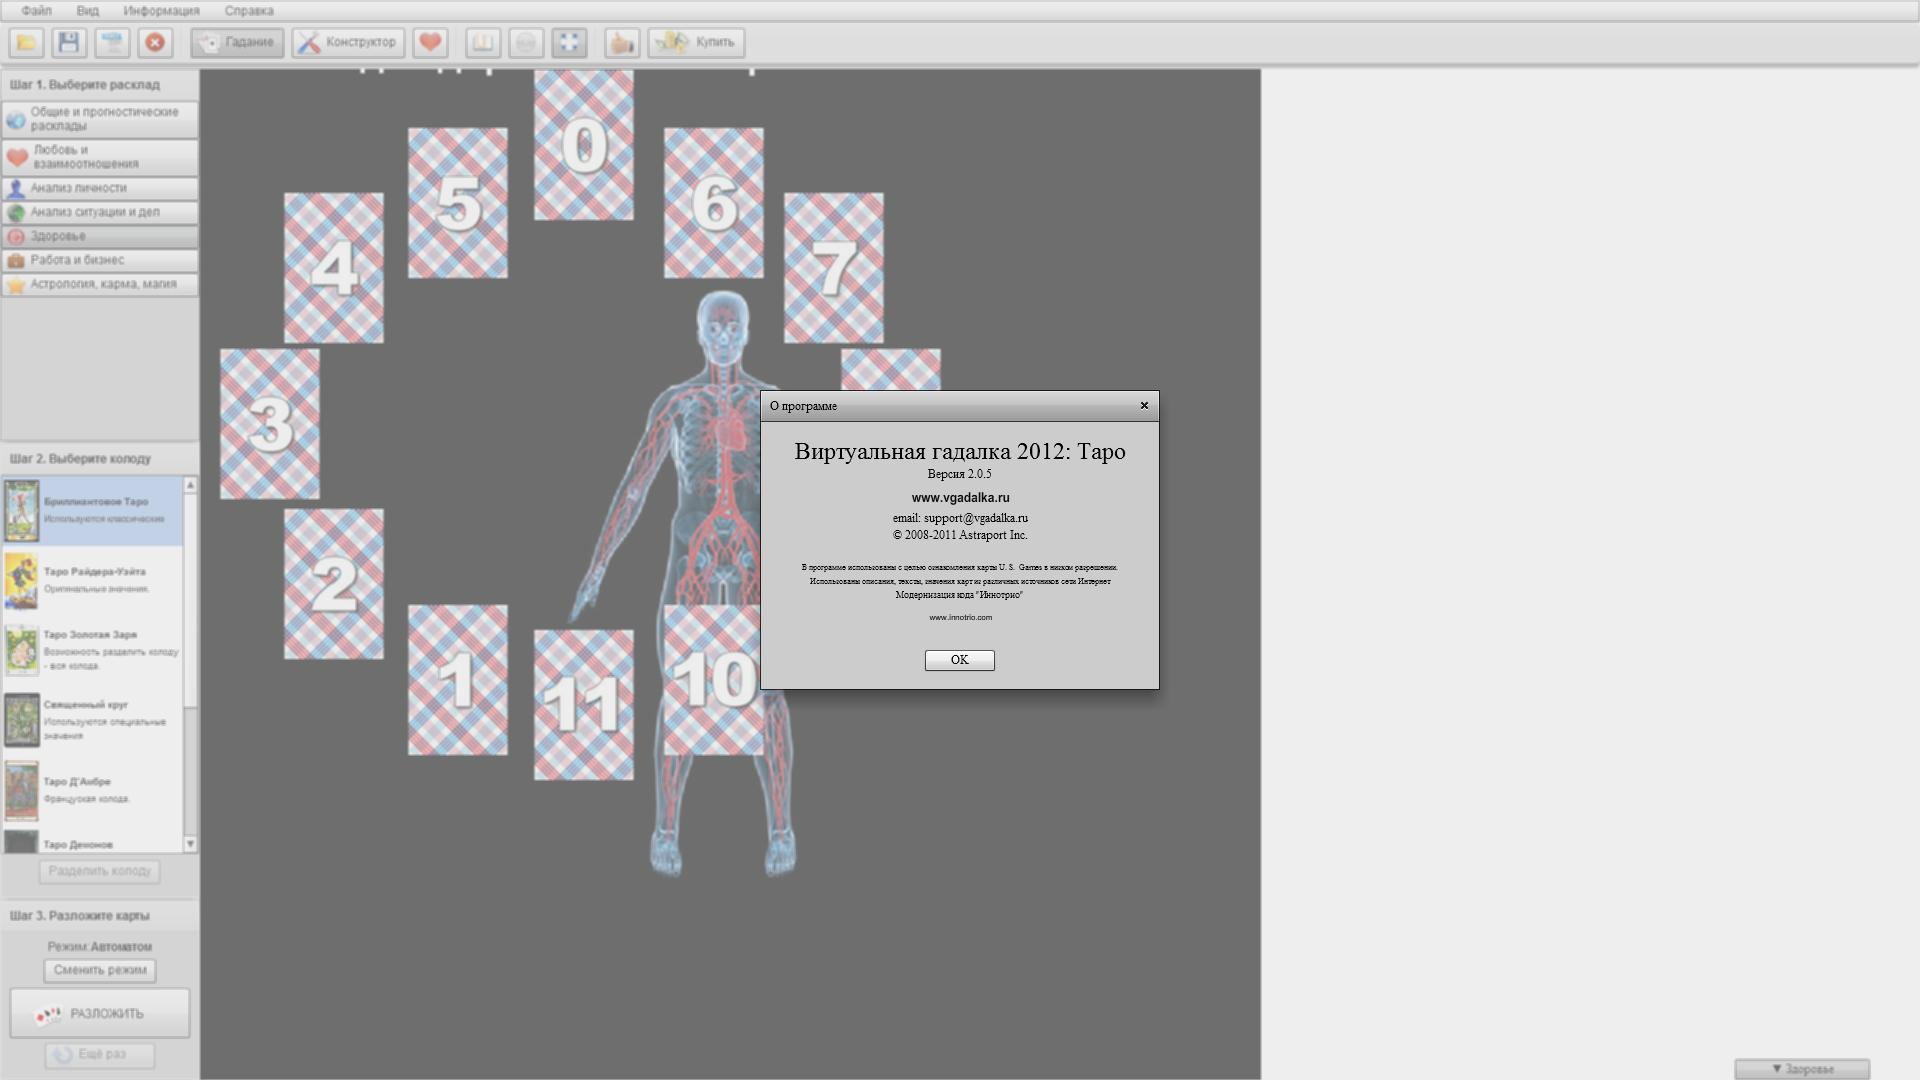Click card number 3 in the spread
This screenshot has width=1920, height=1080.
270,424
